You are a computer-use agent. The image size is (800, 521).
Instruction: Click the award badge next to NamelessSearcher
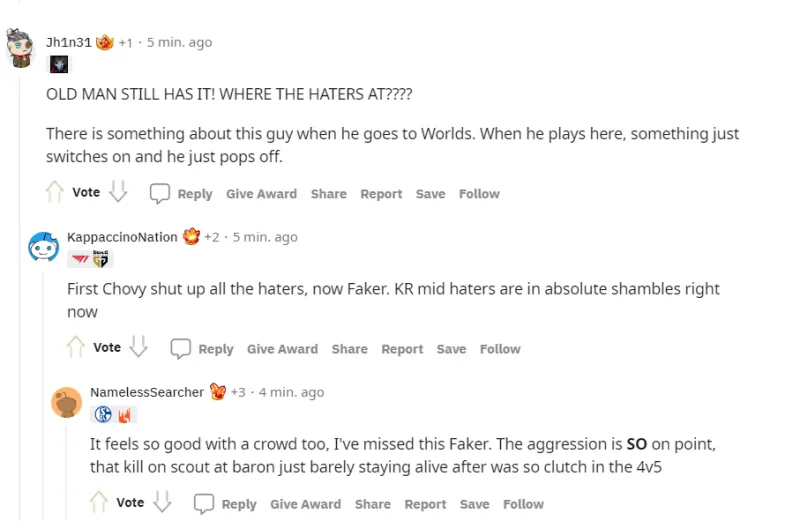coord(218,392)
